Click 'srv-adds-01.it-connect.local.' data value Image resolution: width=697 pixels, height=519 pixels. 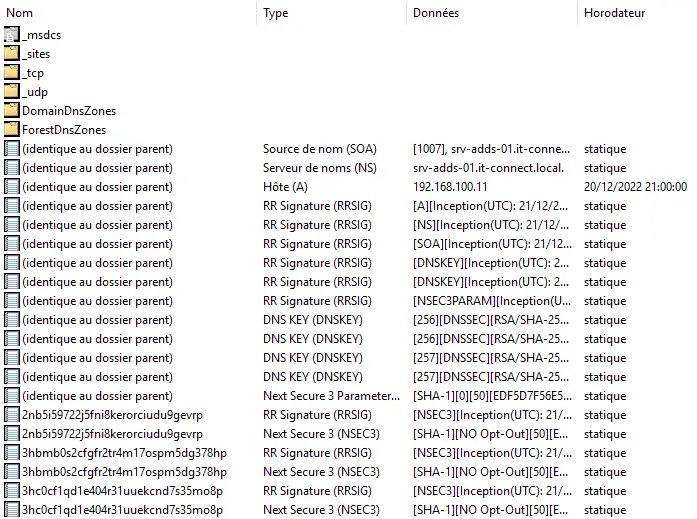click(x=488, y=168)
